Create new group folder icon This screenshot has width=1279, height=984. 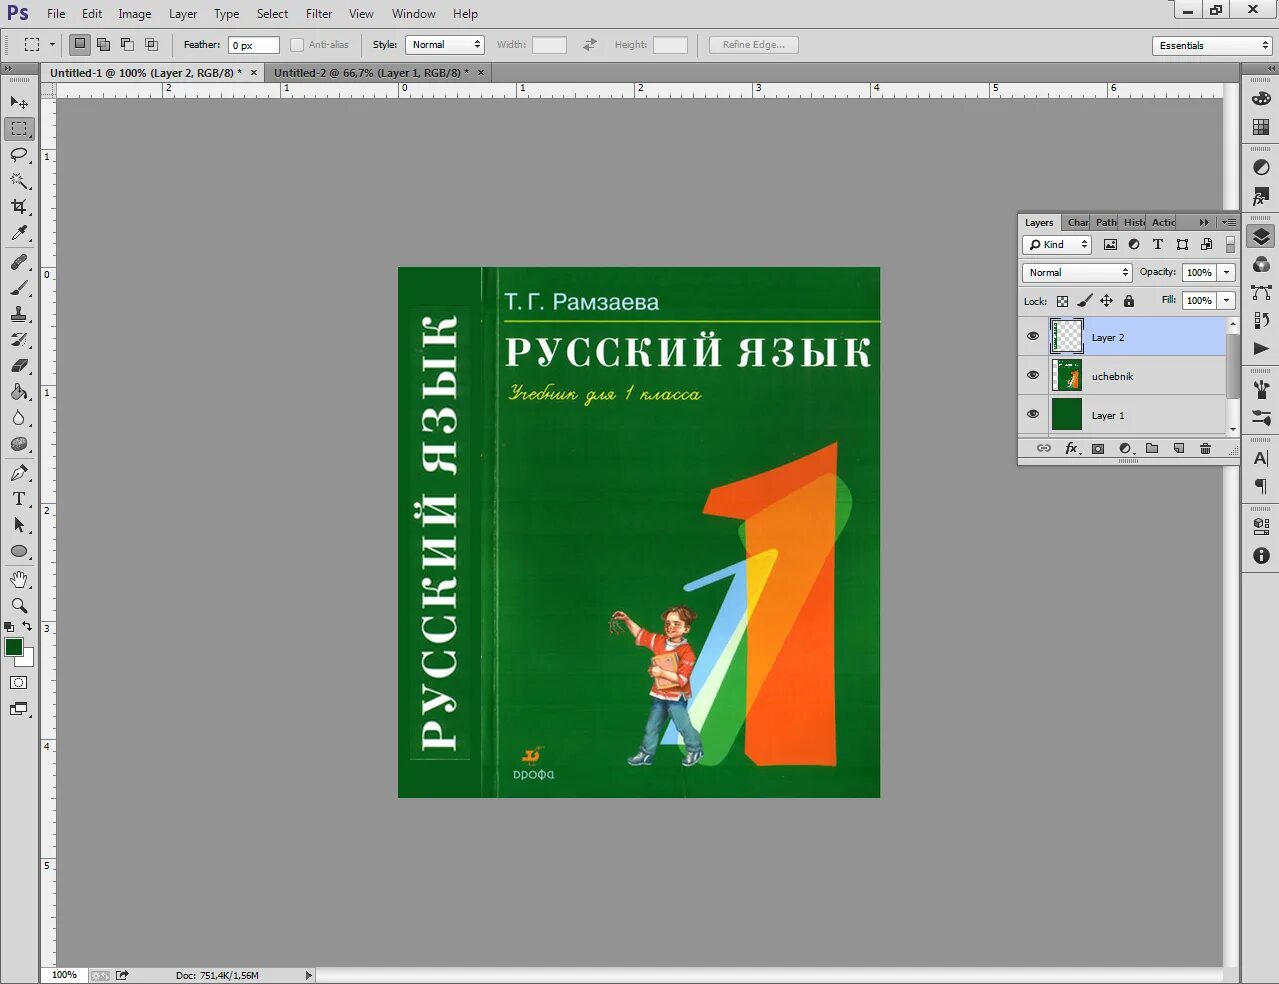point(1152,449)
